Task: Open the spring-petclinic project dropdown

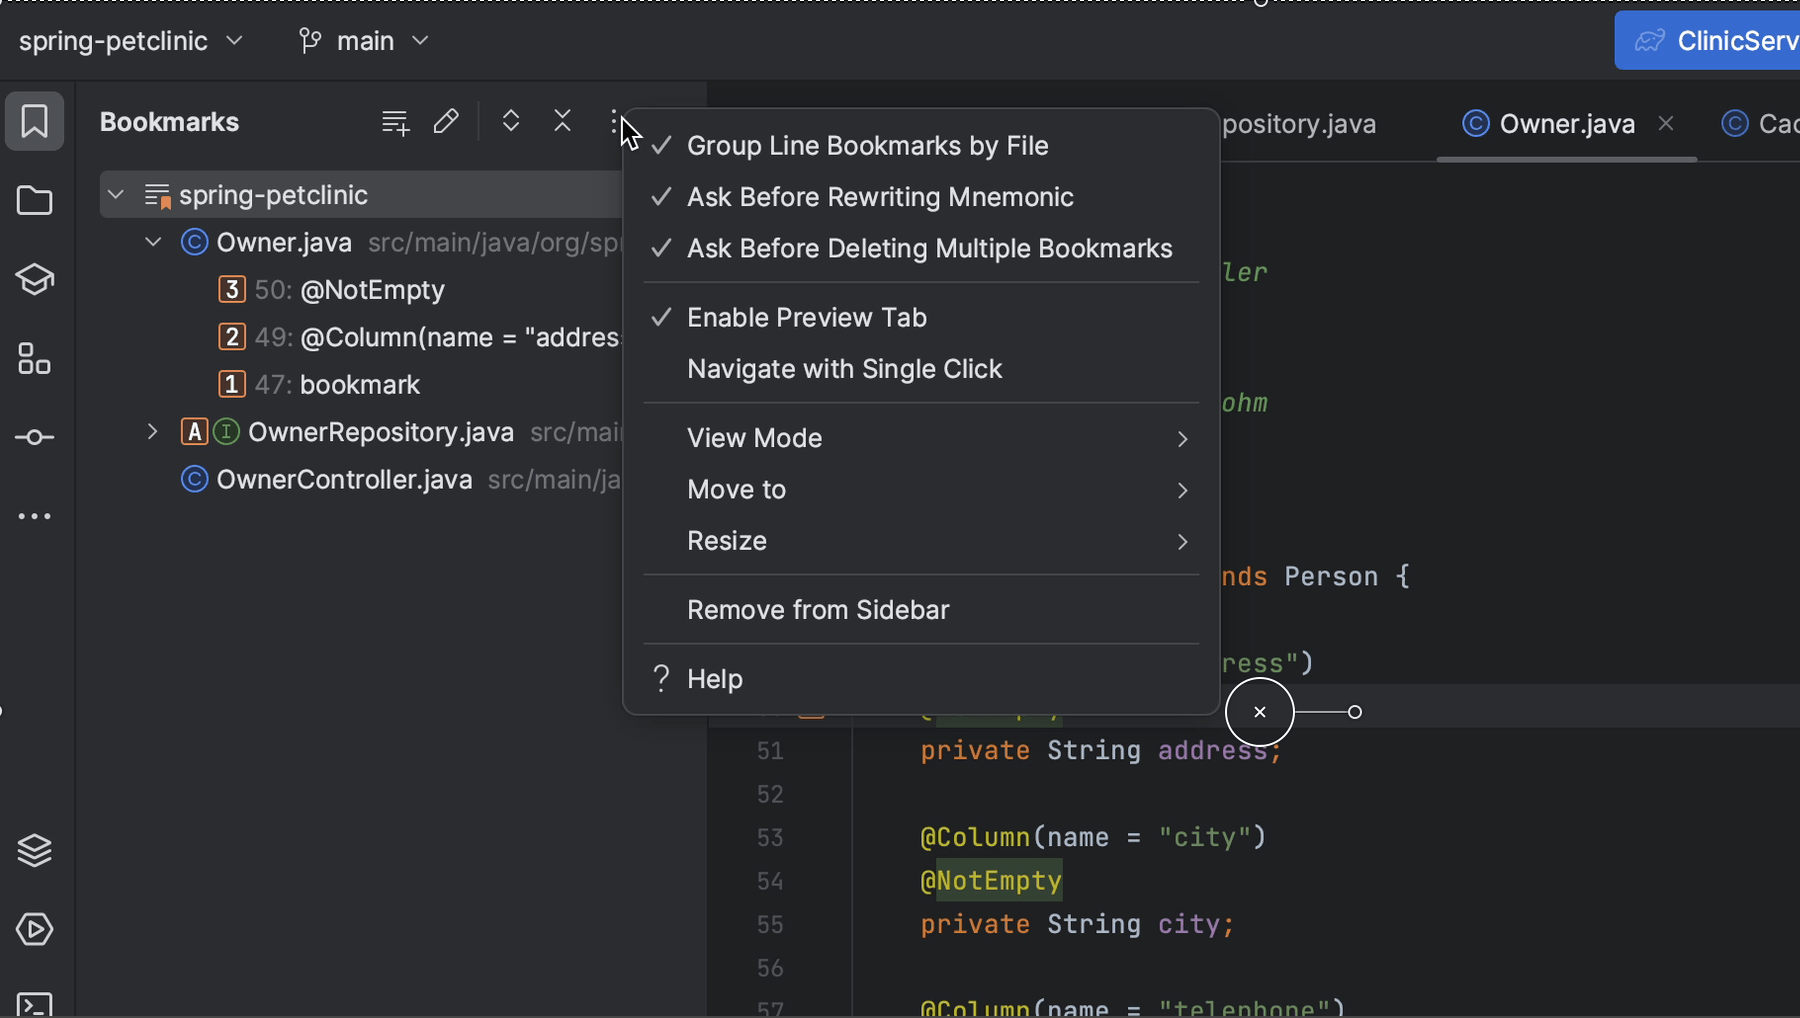Action: pos(131,40)
